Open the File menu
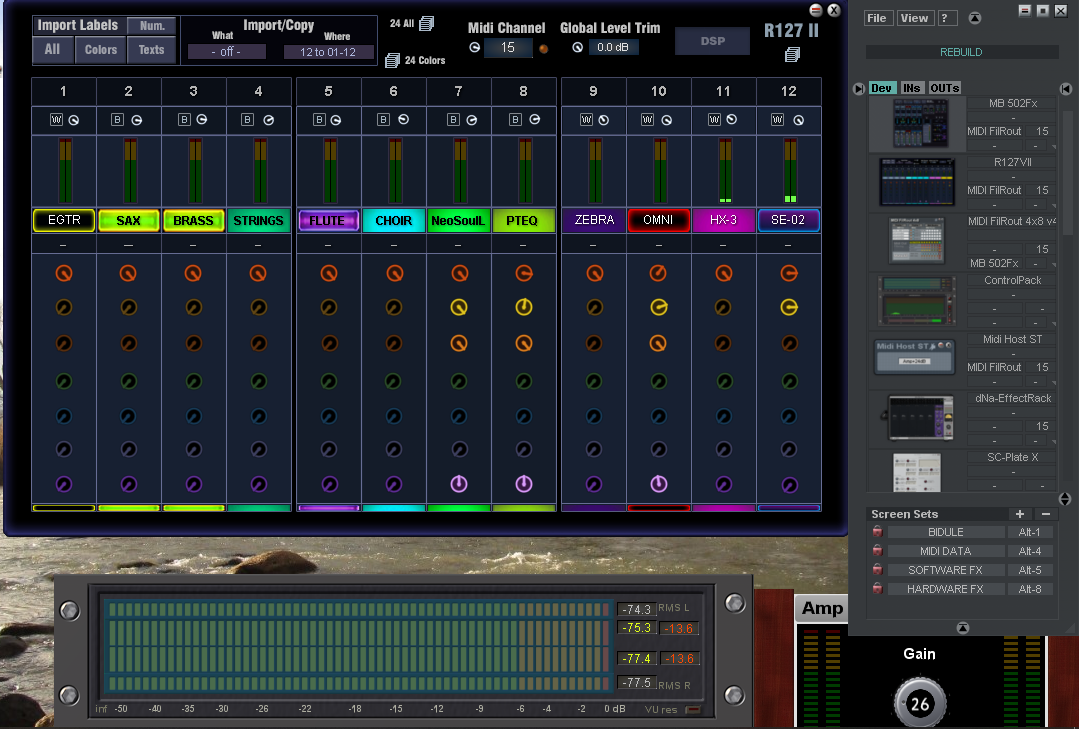This screenshot has width=1080, height=729. coord(877,18)
